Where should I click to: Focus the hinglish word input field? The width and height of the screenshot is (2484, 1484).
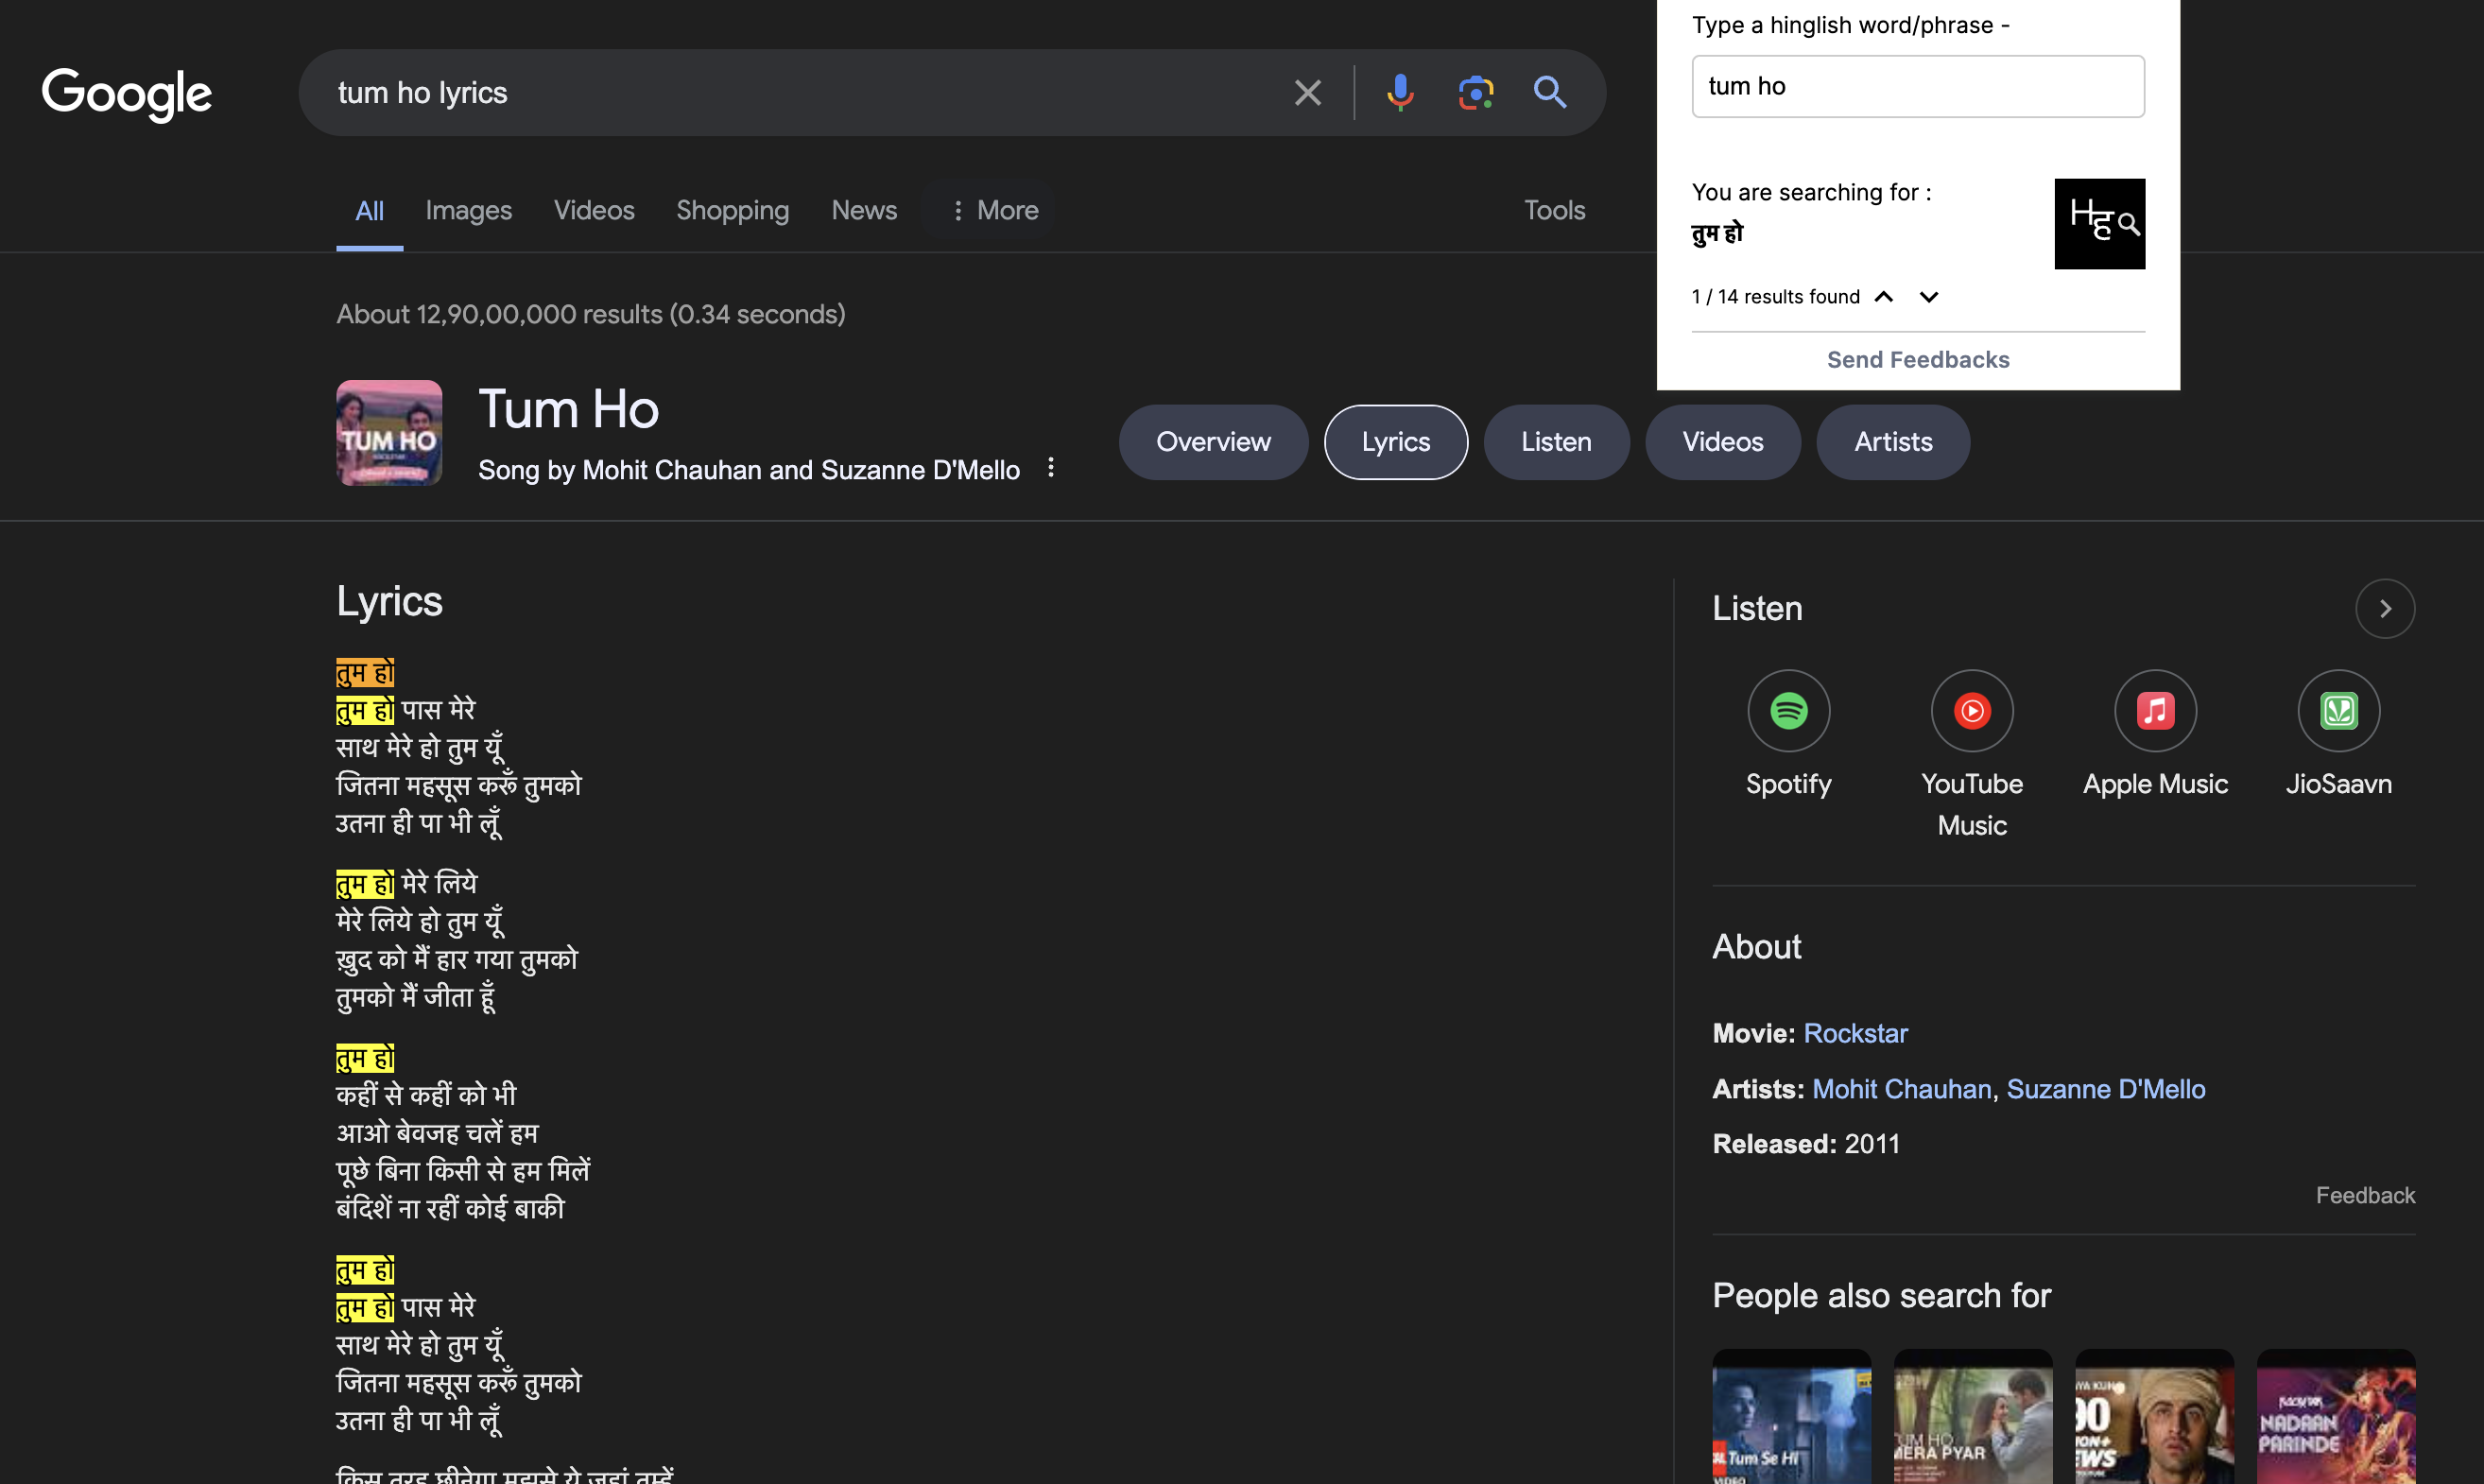coord(1917,86)
